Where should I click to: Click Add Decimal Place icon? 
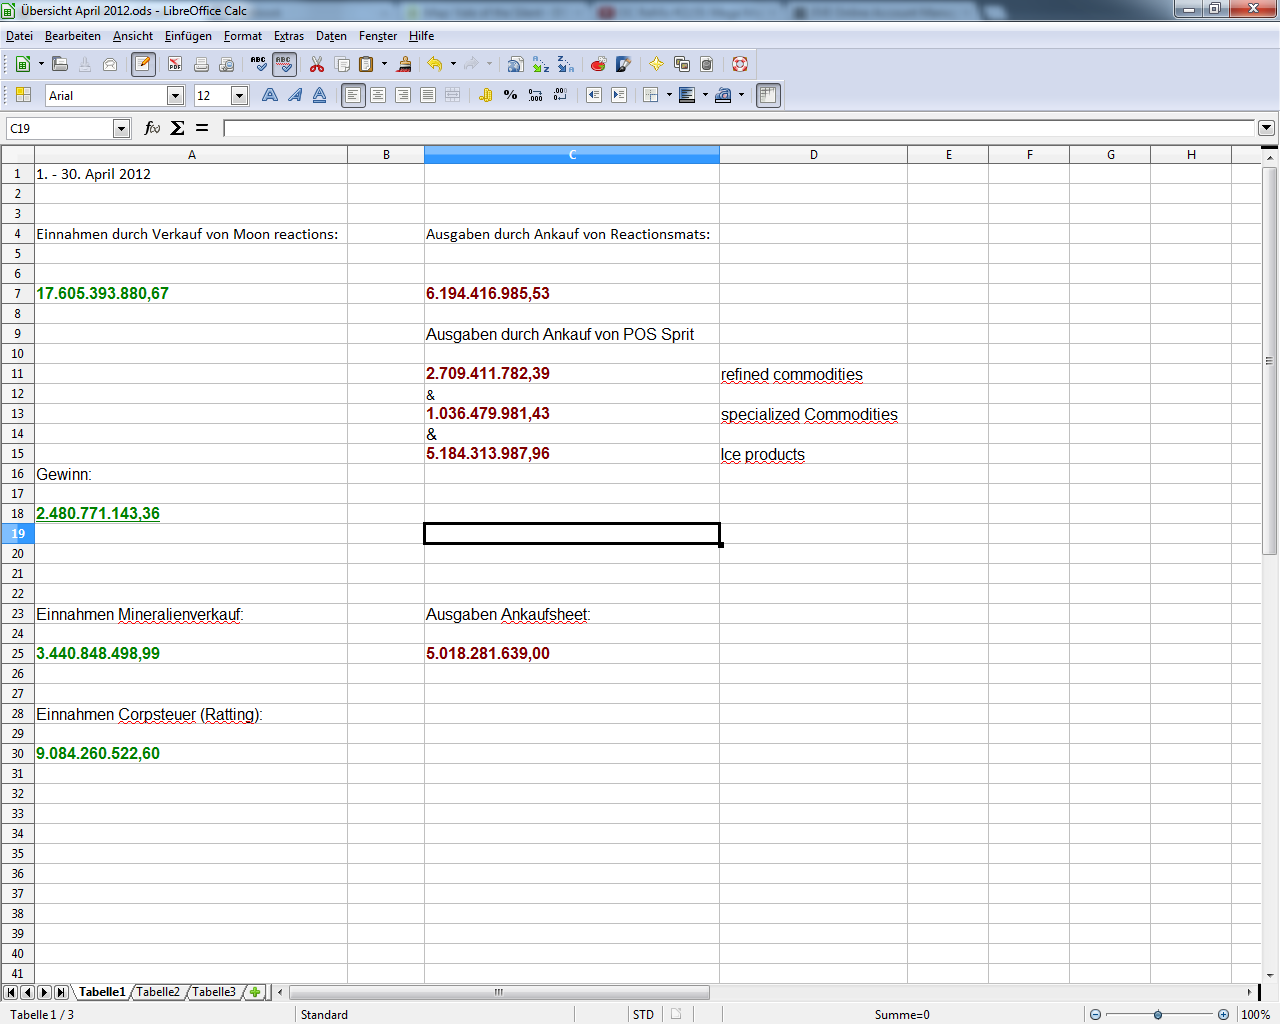536,95
